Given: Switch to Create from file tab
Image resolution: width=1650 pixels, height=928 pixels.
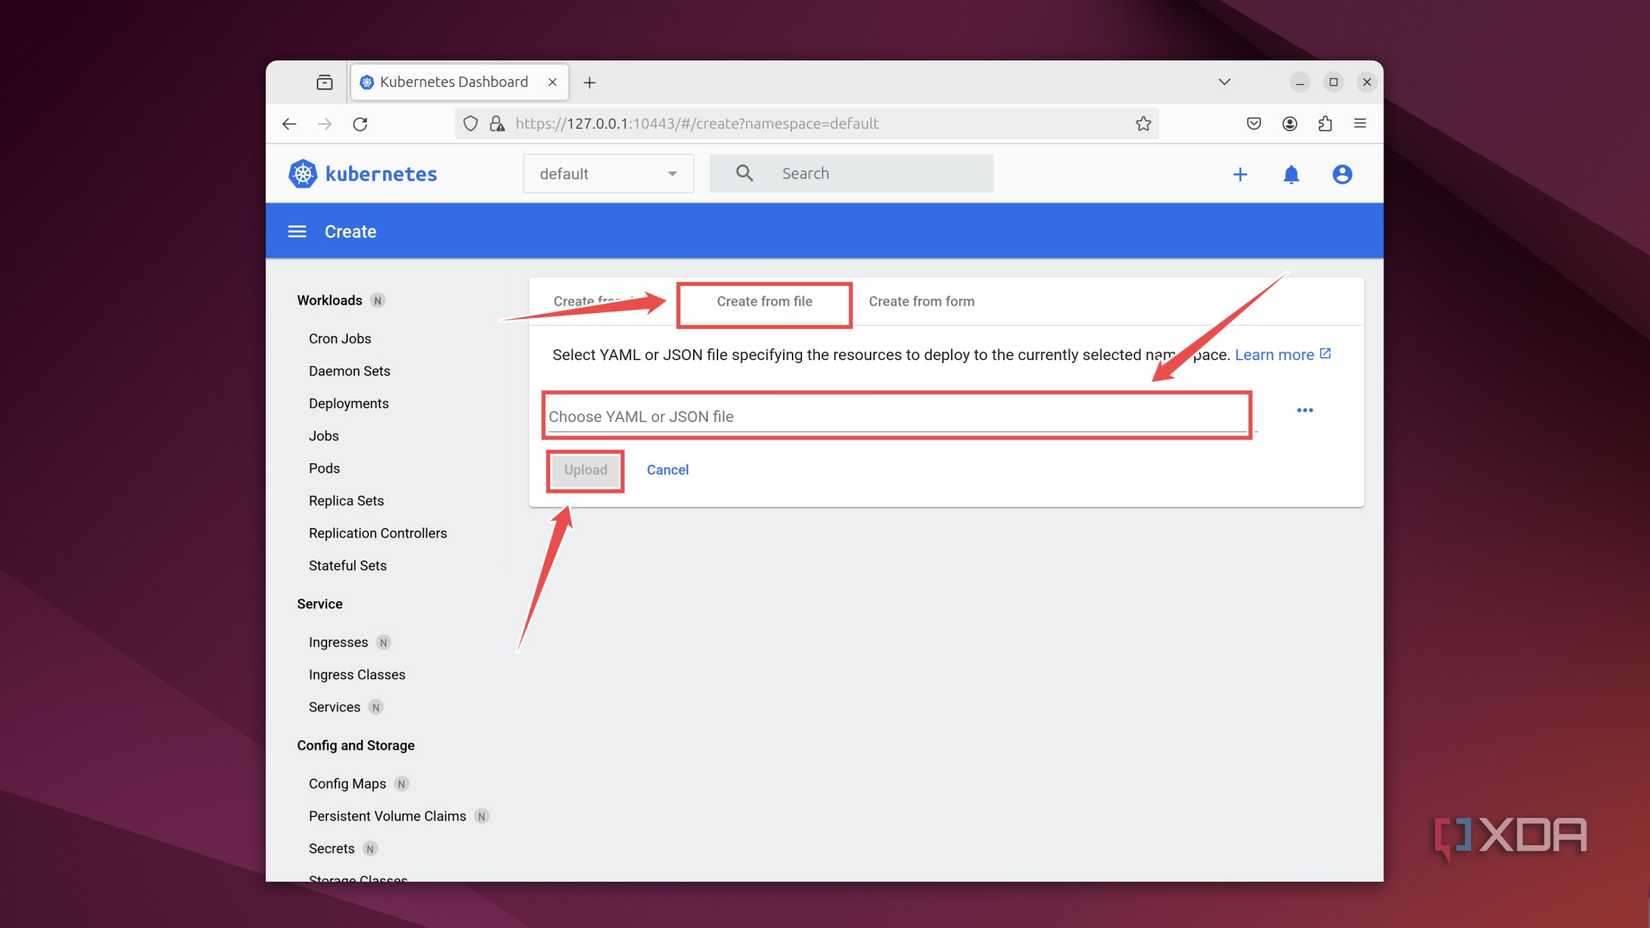Looking at the screenshot, I should tap(764, 301).
